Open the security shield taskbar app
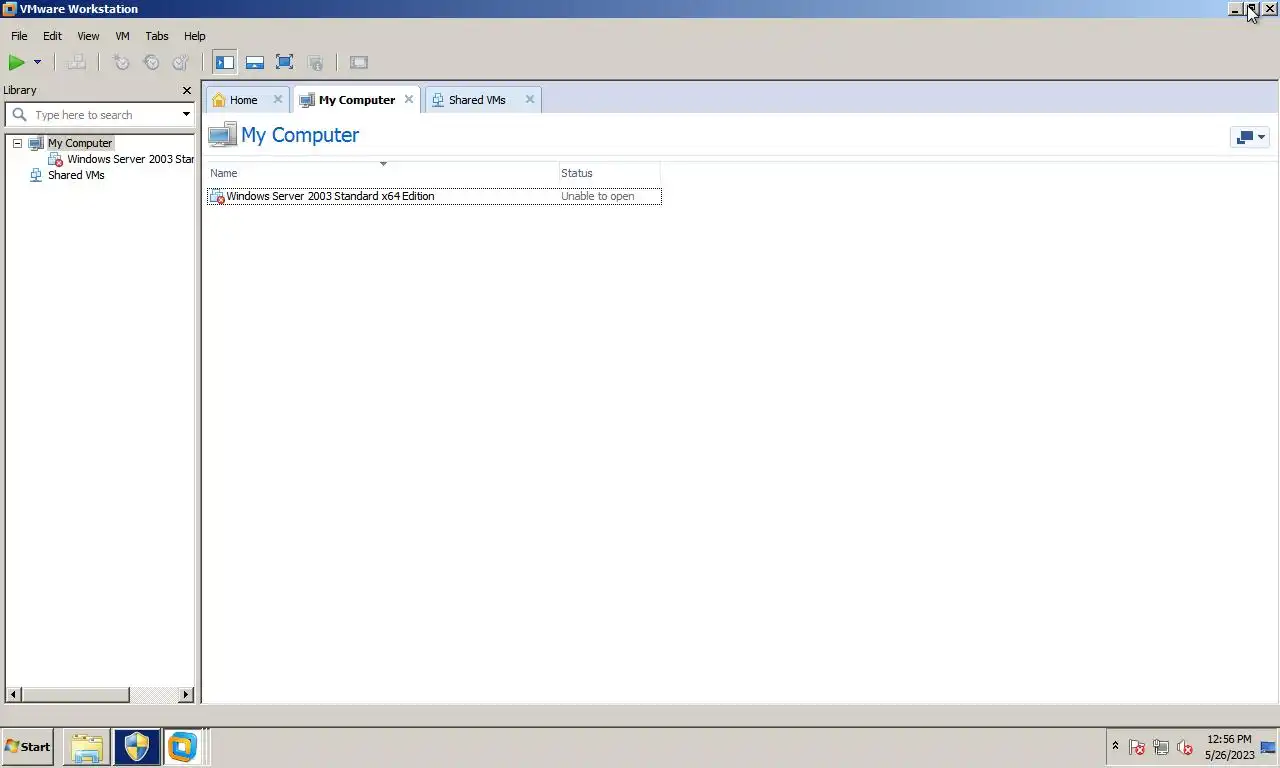This screenshot has width=1280, height=768. (x=136, y=747)
